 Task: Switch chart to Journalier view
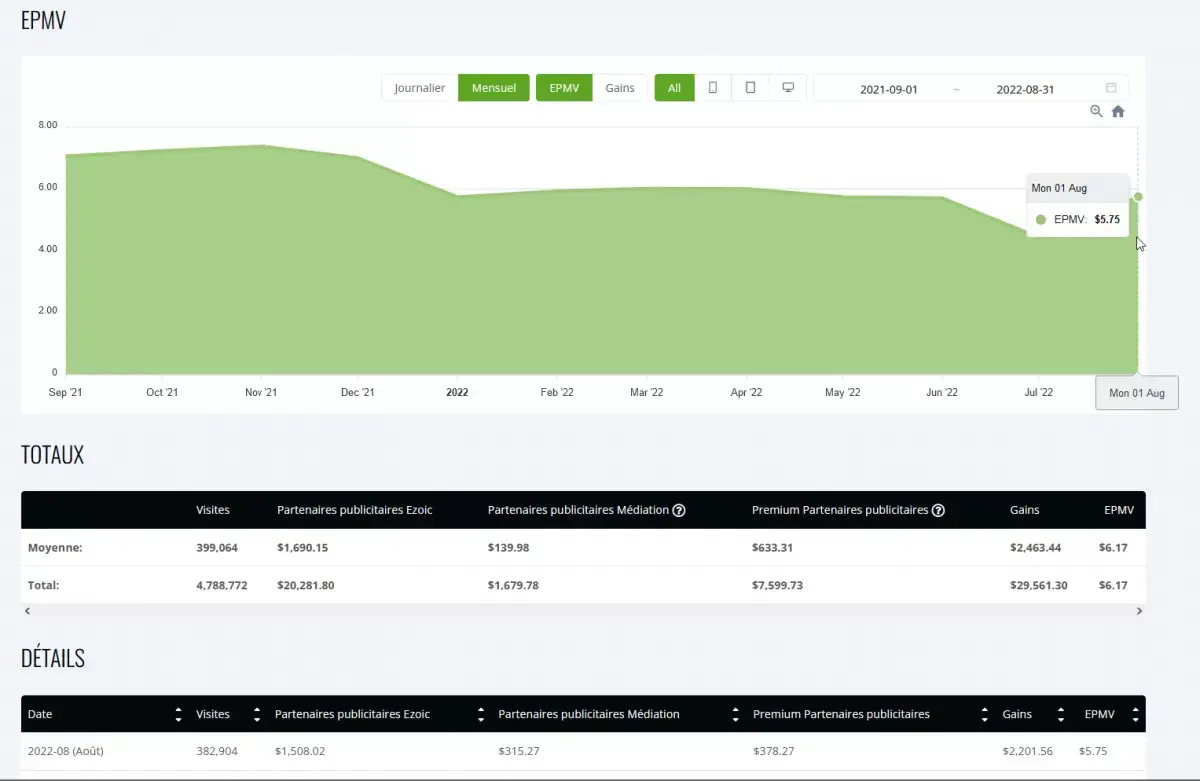[419, 88]
